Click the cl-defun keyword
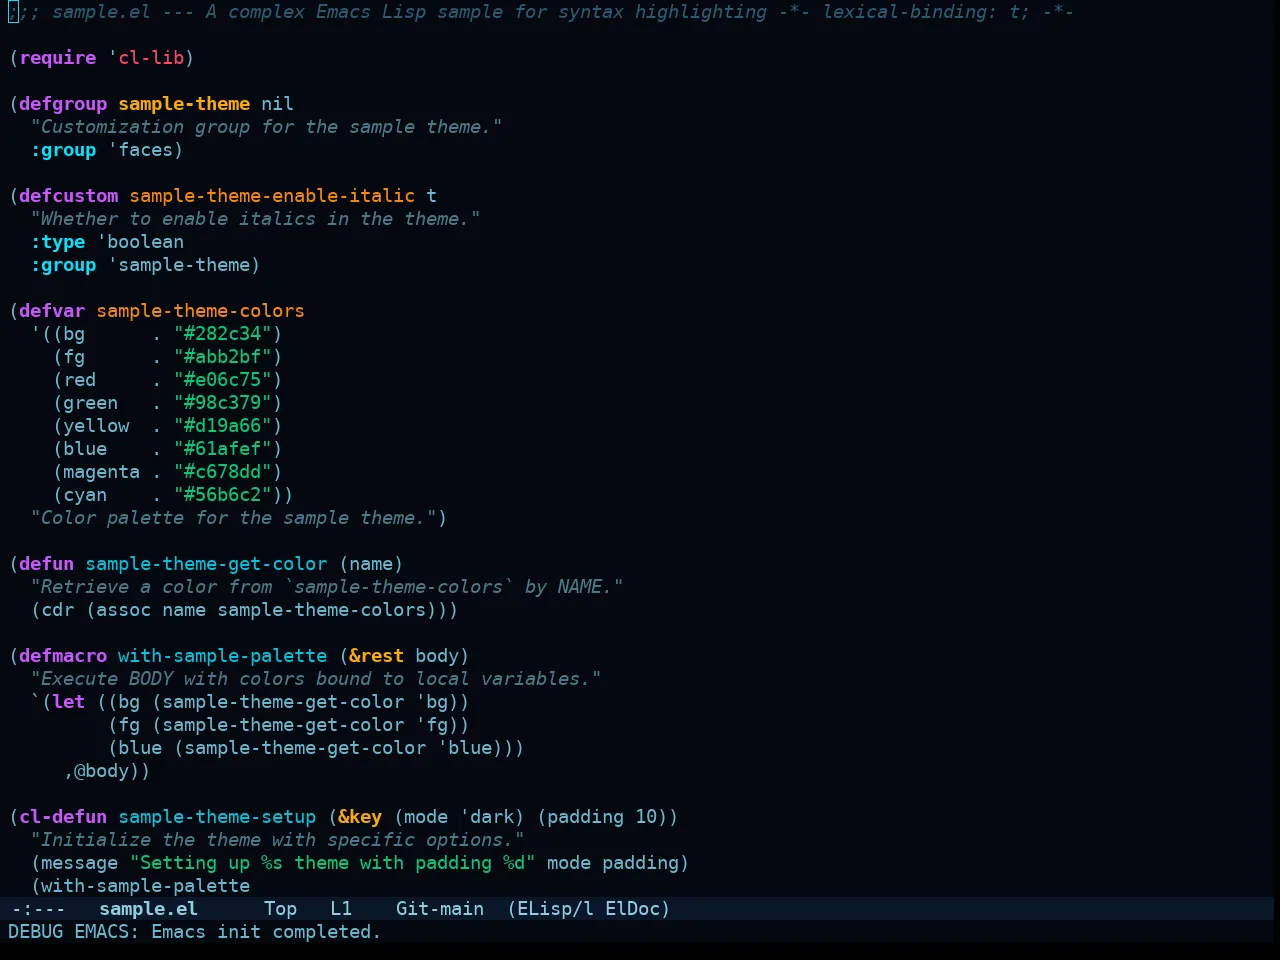 click(63, 816)
